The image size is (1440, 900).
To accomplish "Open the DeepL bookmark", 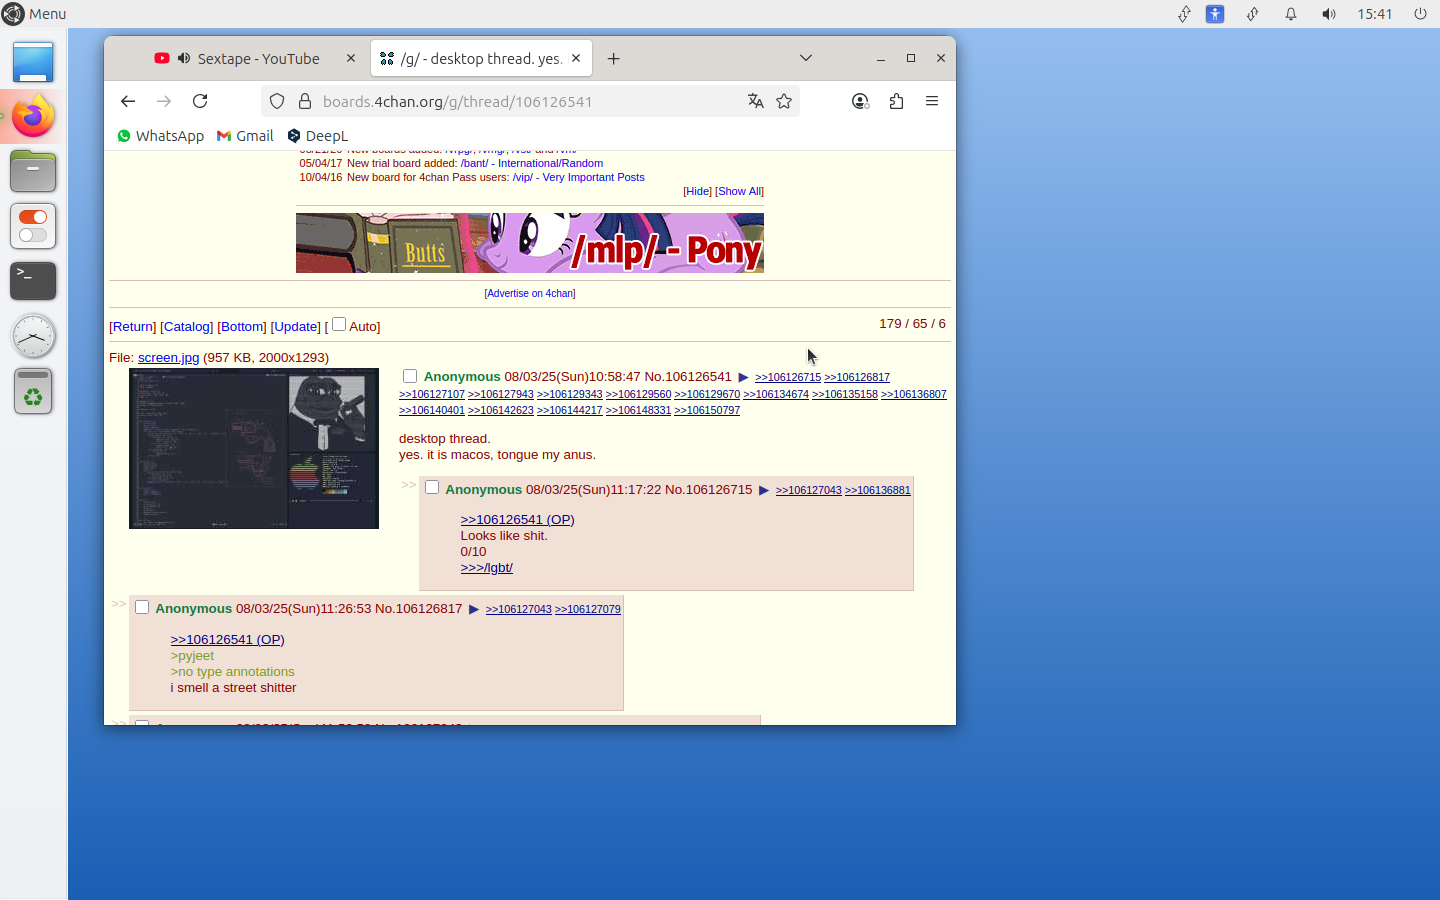I will (317, 136).
